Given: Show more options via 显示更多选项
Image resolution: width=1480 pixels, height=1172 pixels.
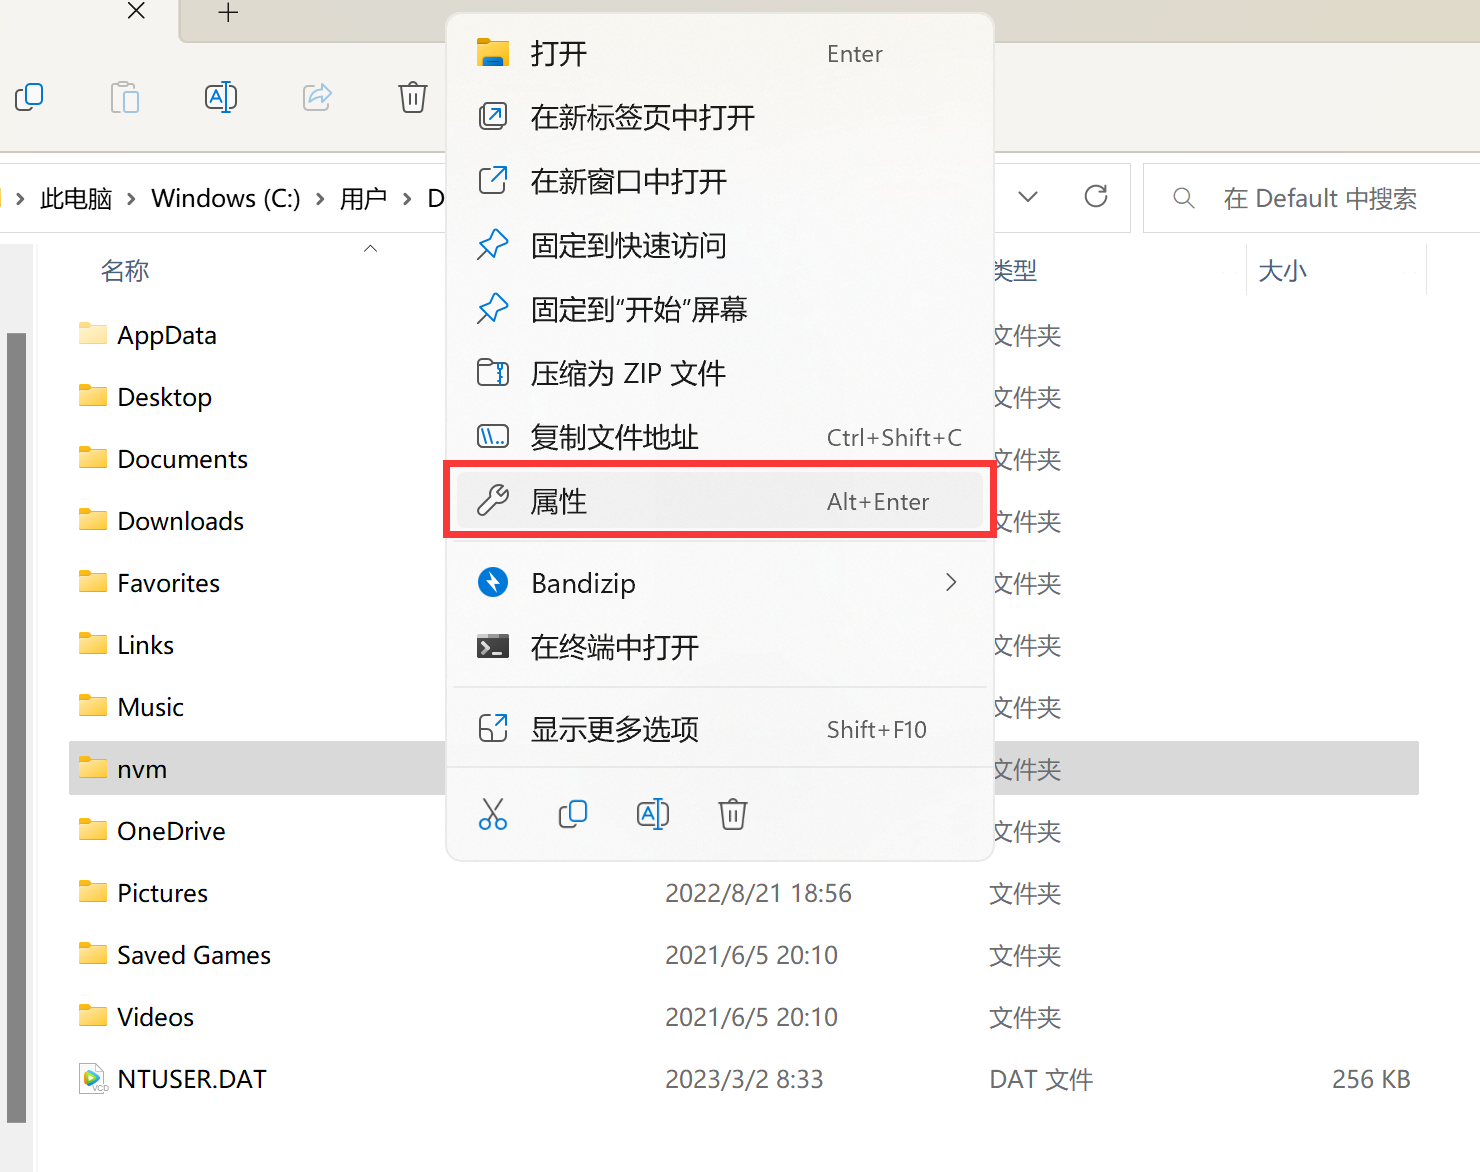Looking at the screenshot, I should 614,729.
